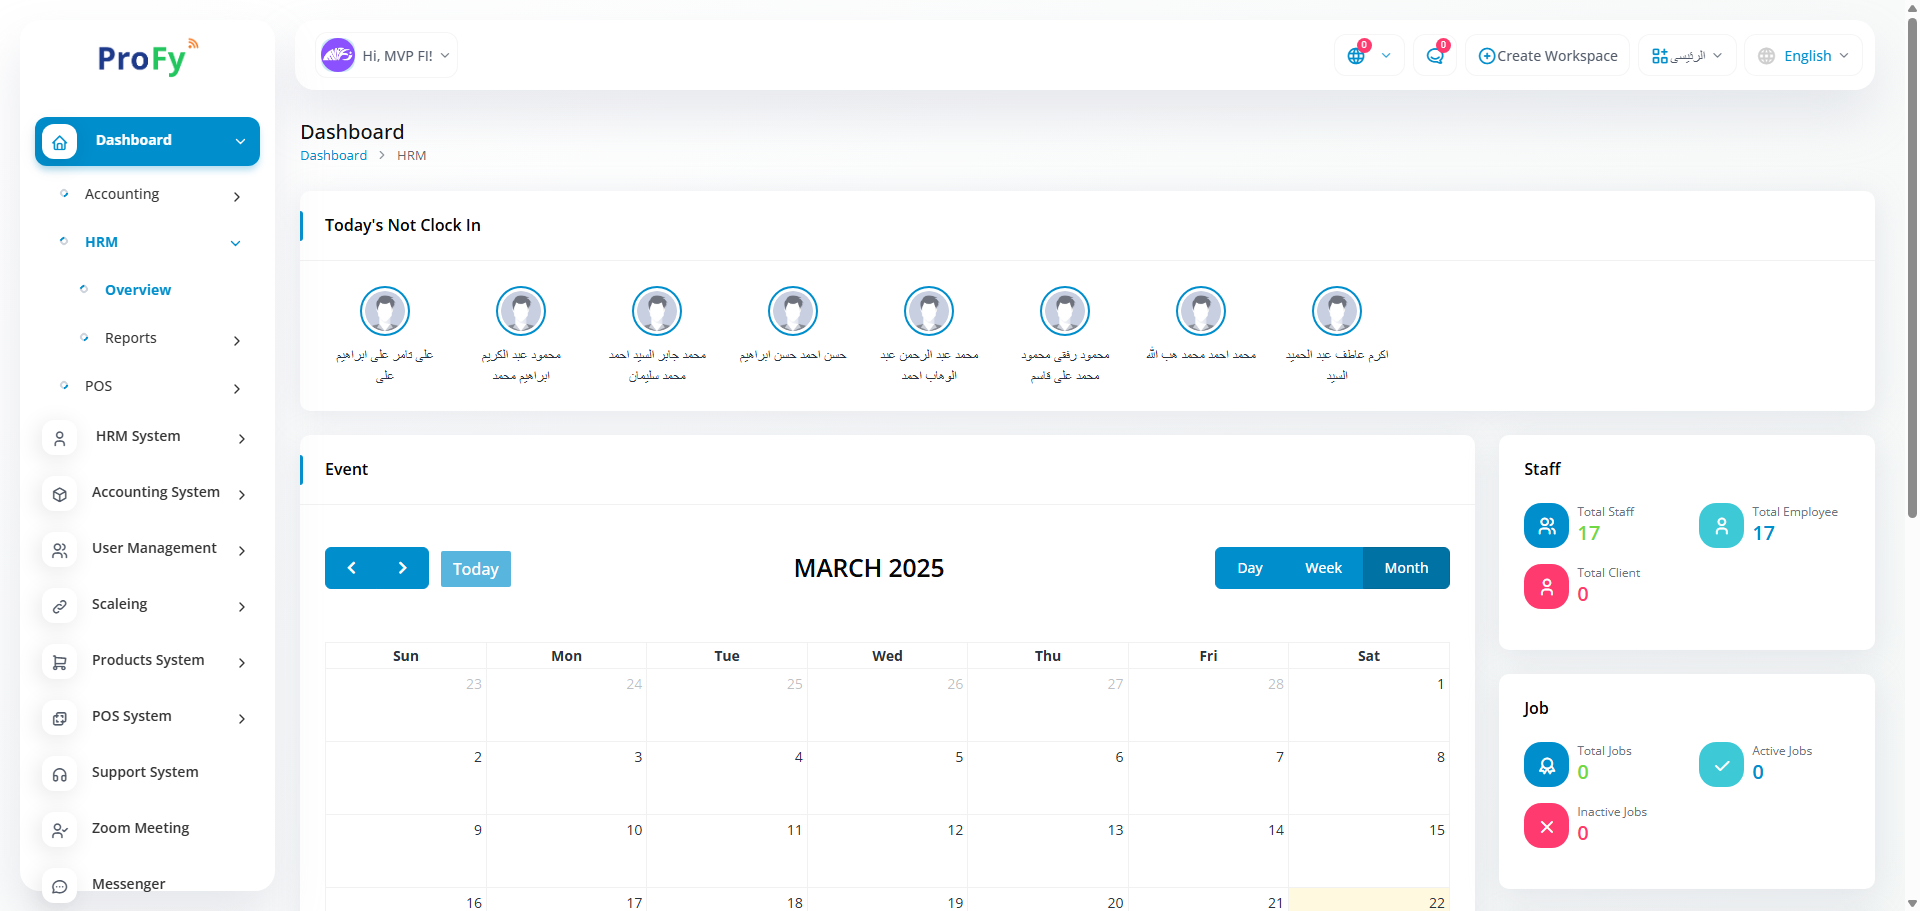This screenshot has width=1920, height=911.
Task: Switch calendar to Week view
Action: [1323, 568]
